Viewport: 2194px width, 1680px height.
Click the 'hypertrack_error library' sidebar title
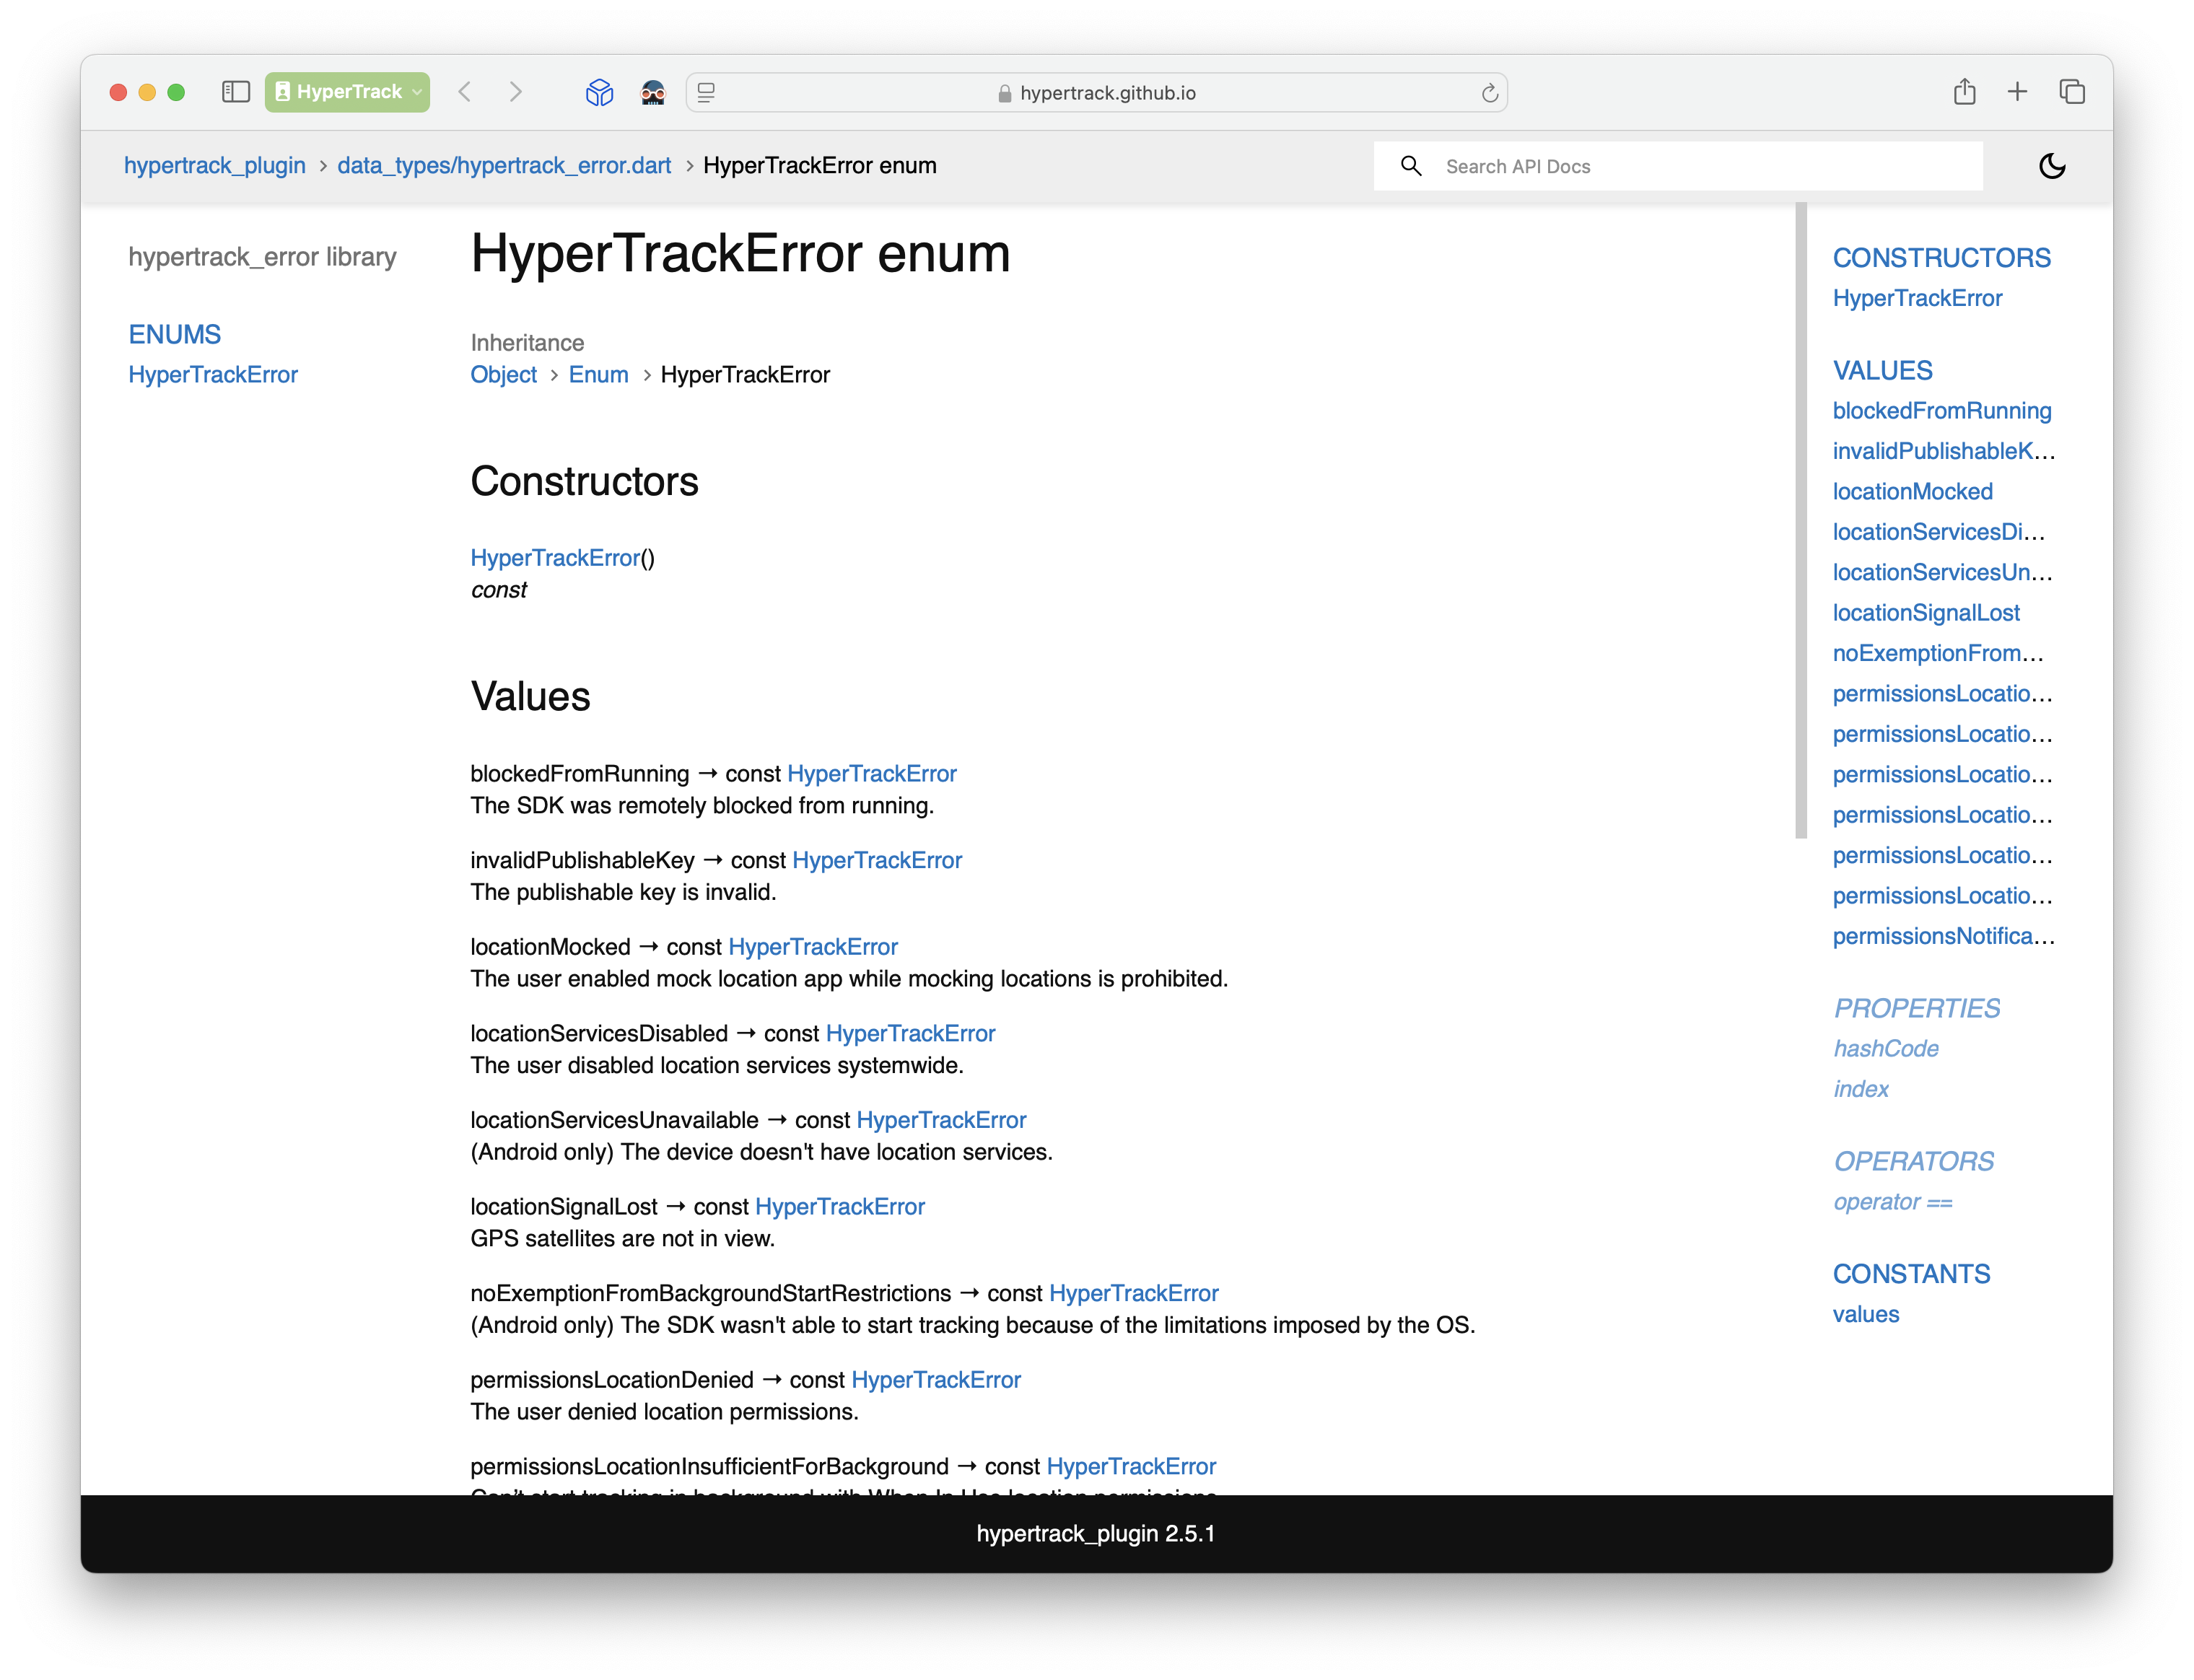click(x=262, y=257)
